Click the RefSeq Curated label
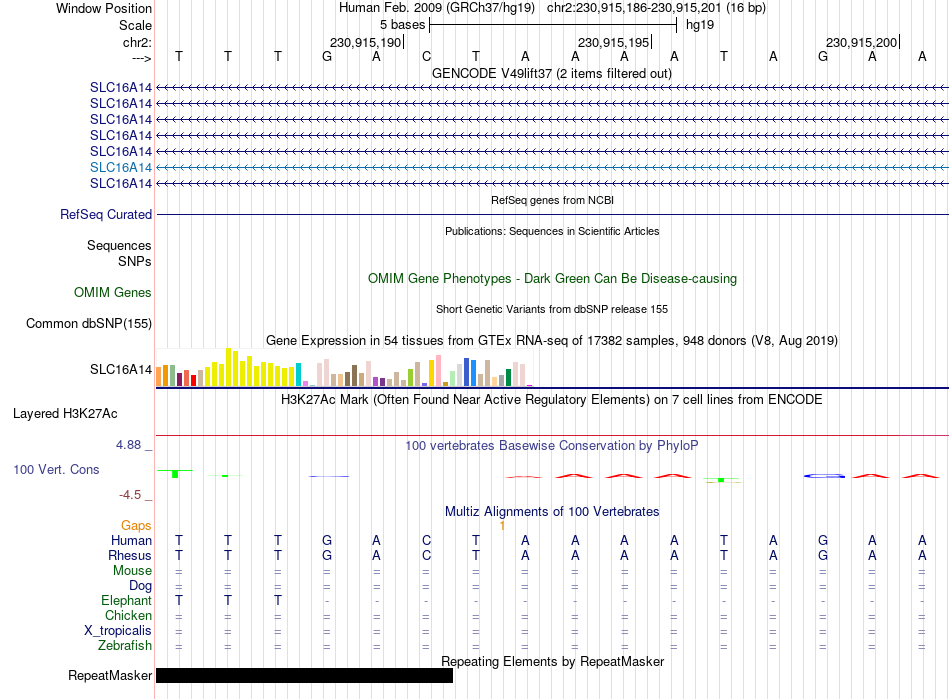This screenshot has height=699, width=950. pyautogui.click(x=106, y=214)
